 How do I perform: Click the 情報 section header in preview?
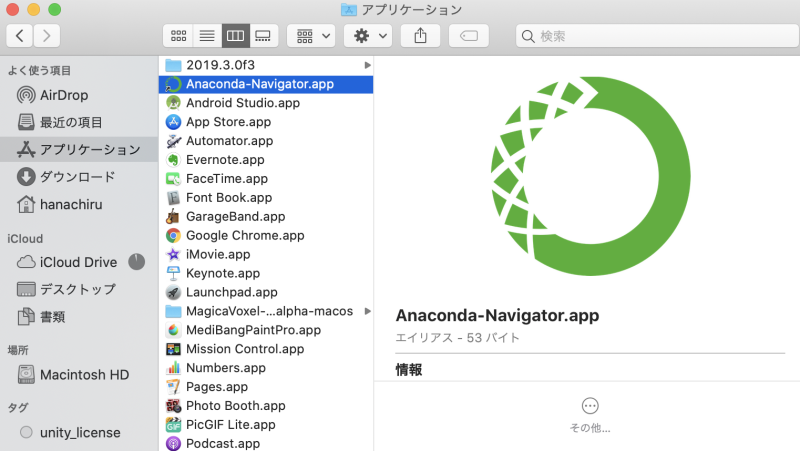tap(409, 369)
